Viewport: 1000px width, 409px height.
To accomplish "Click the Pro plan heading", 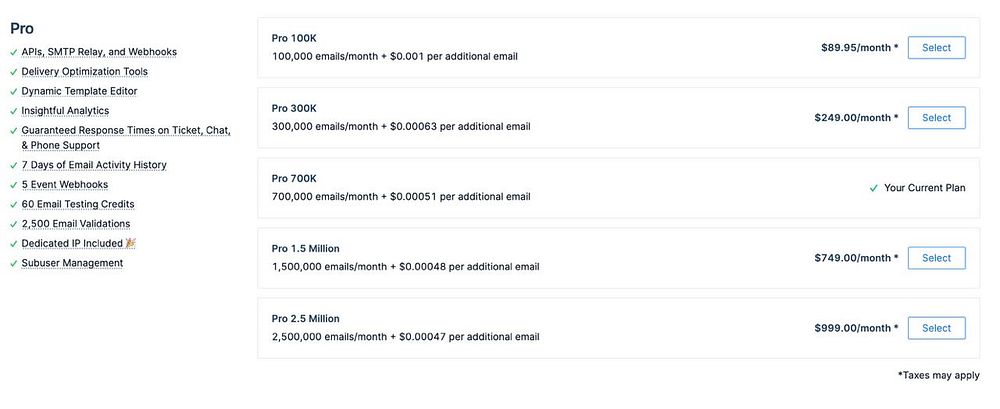I will tap(22, 28).
